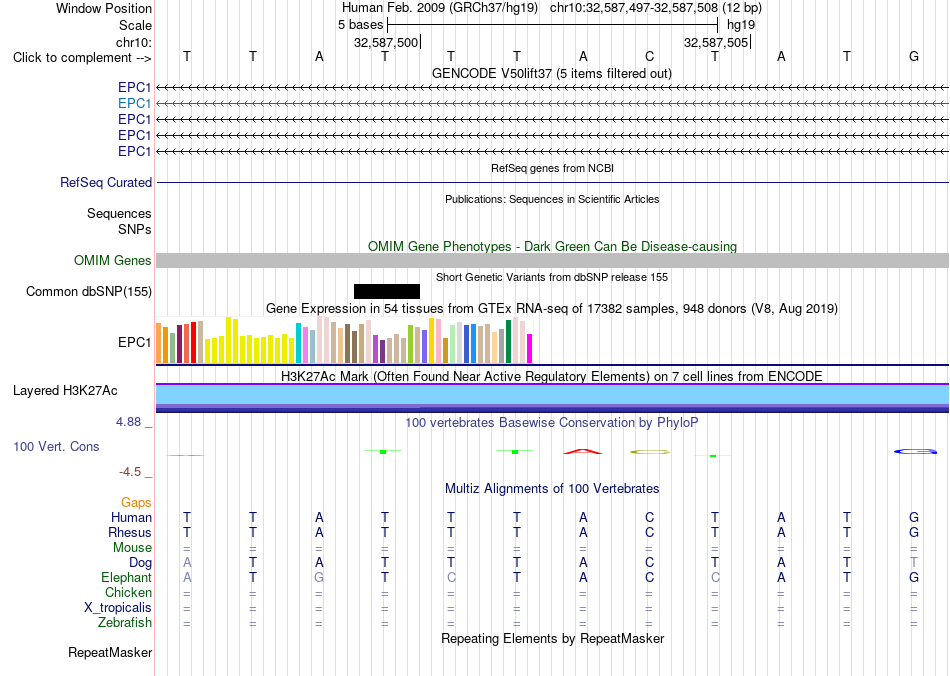Select the 'chr10:' ruler label
This screenshot has height=676, width=950.
pyautogui.click(x=134, y=42)
